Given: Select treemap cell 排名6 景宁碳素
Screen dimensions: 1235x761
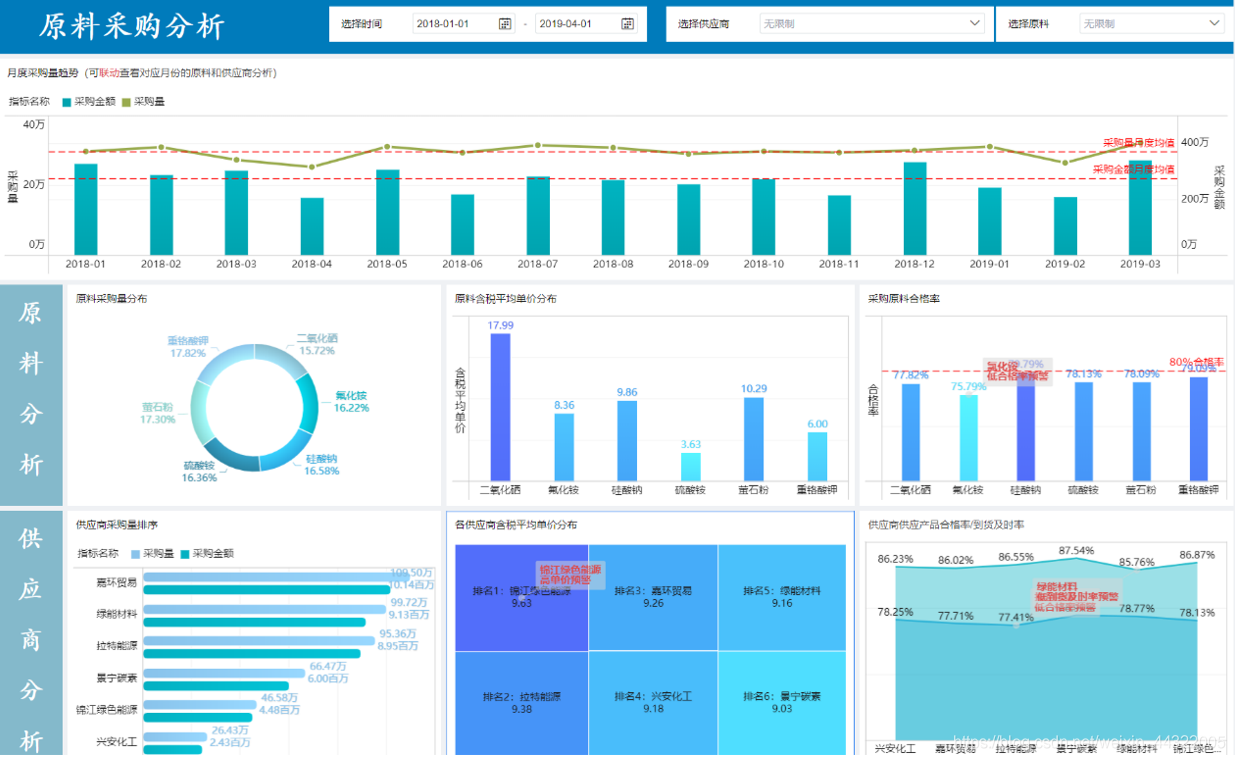Looking at the screenshot, I should [x=782, y=703].
